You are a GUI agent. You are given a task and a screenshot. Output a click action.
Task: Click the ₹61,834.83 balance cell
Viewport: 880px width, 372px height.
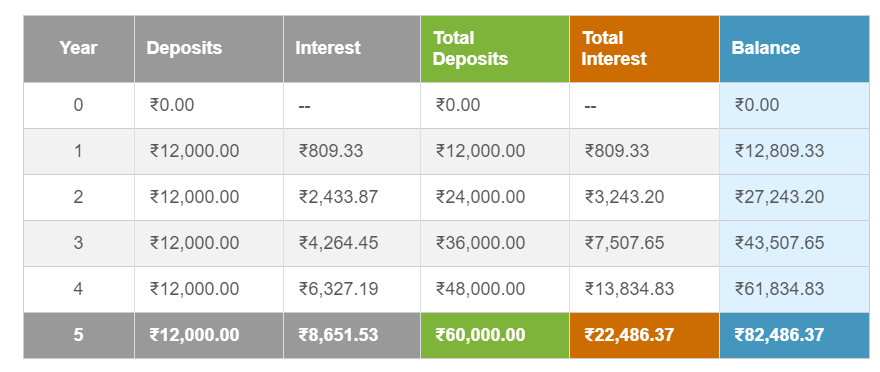(794, 290)
